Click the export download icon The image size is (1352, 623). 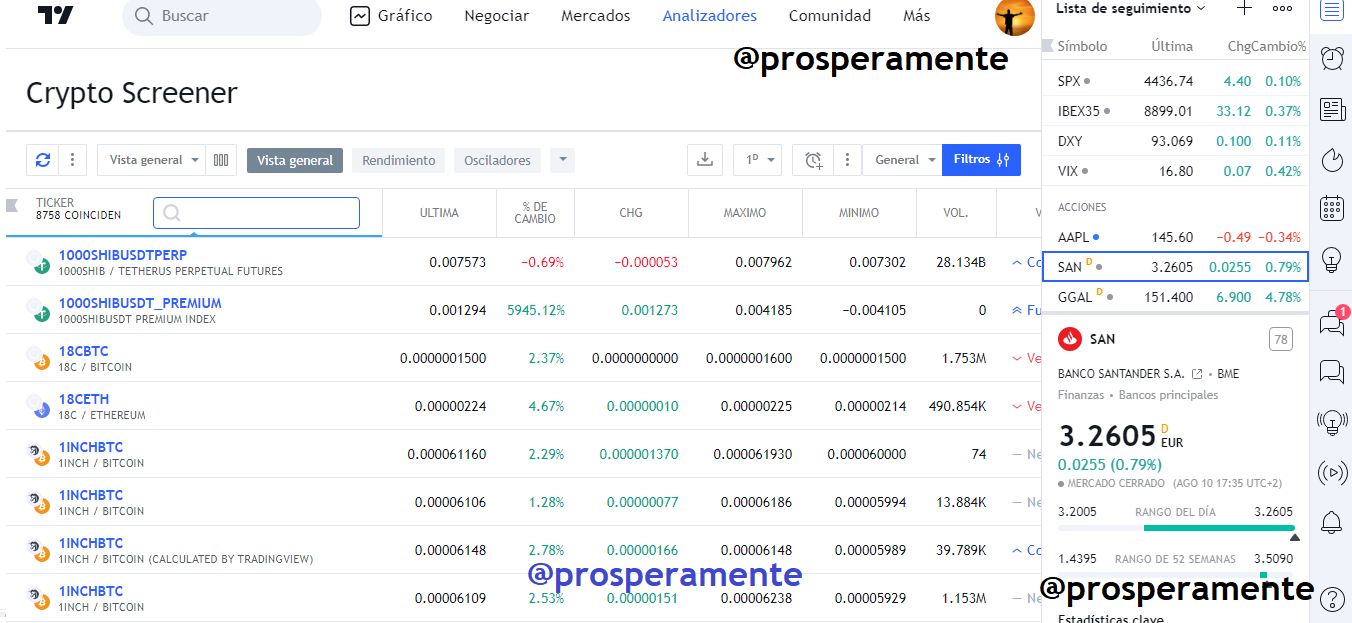point(705,160)
